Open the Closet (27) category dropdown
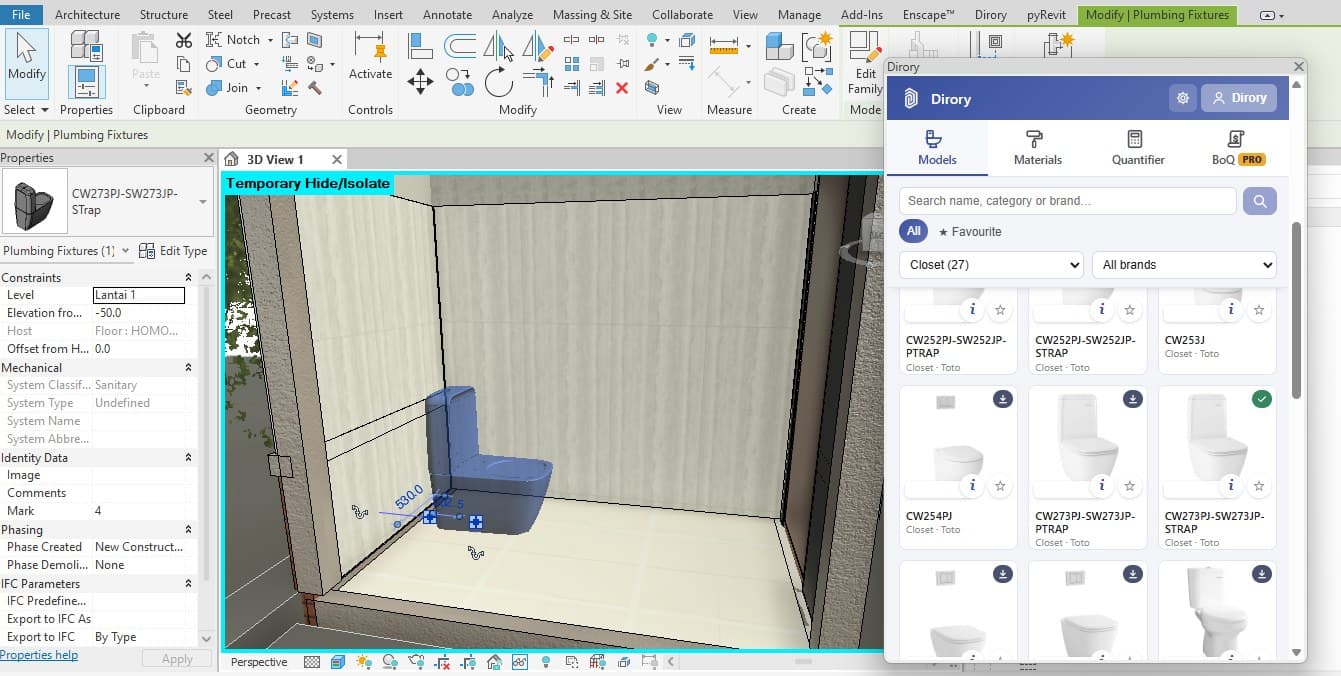 (991, 265)
